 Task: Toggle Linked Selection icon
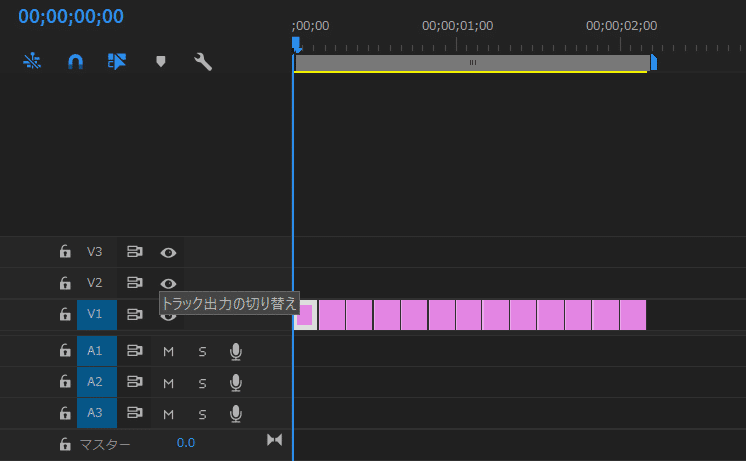click(117, 61)
